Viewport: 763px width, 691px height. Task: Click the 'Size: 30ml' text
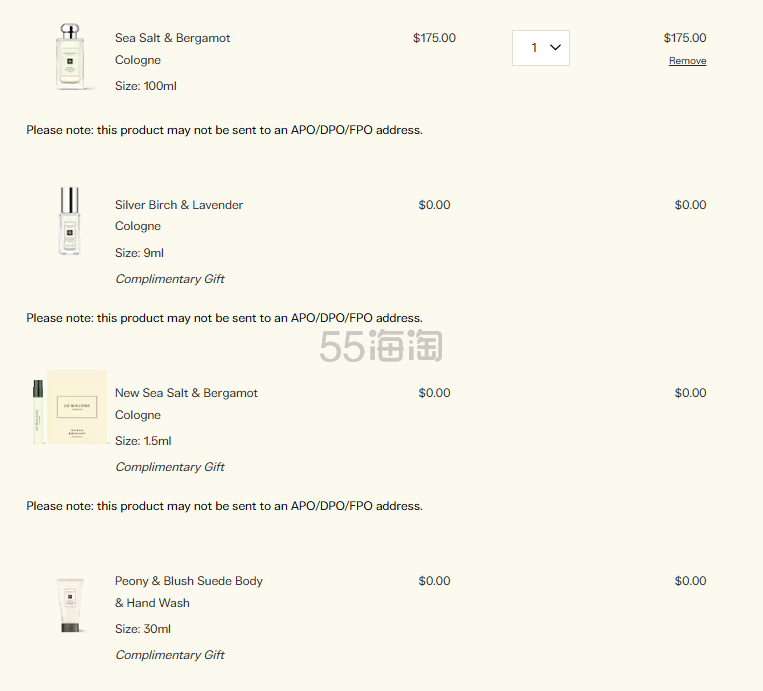pos(143,629)
